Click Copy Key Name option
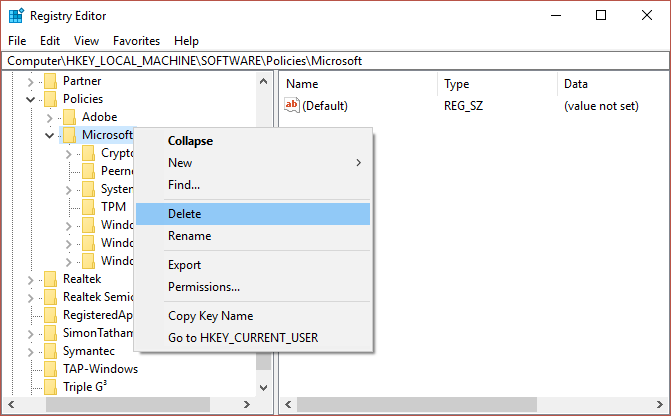This screenshot has width=671, height=416. [x=210, y=316]
